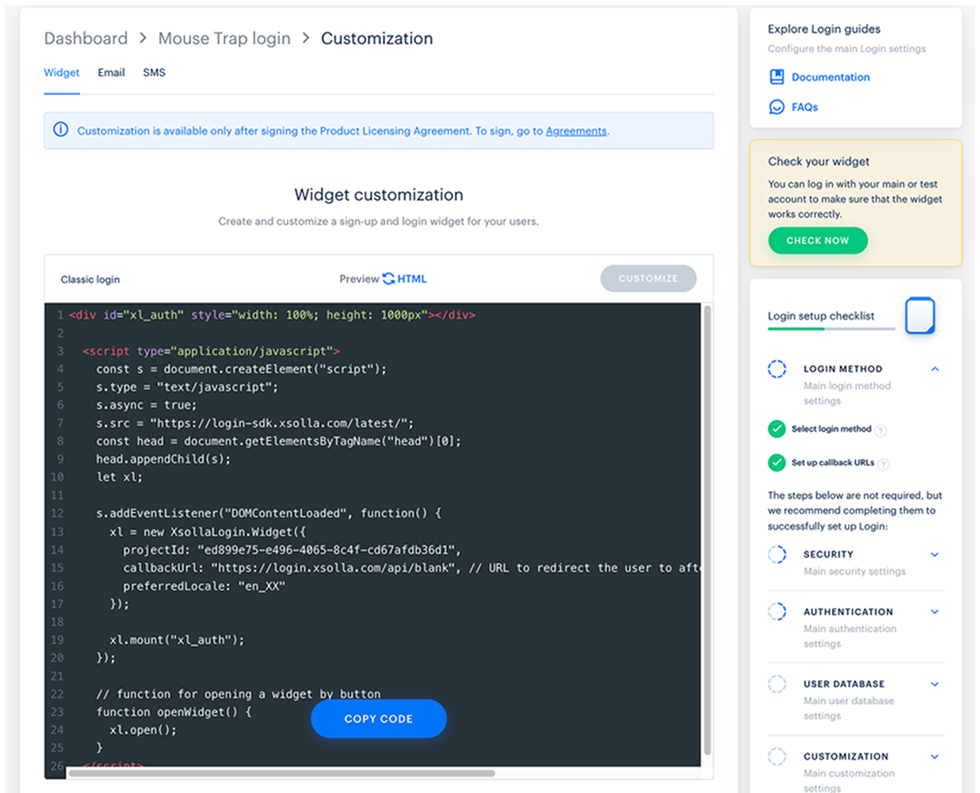This screenshot has height=793, width=980.
Task: Go to Dashboard breadcrumb
Action: tap(86, 38)
